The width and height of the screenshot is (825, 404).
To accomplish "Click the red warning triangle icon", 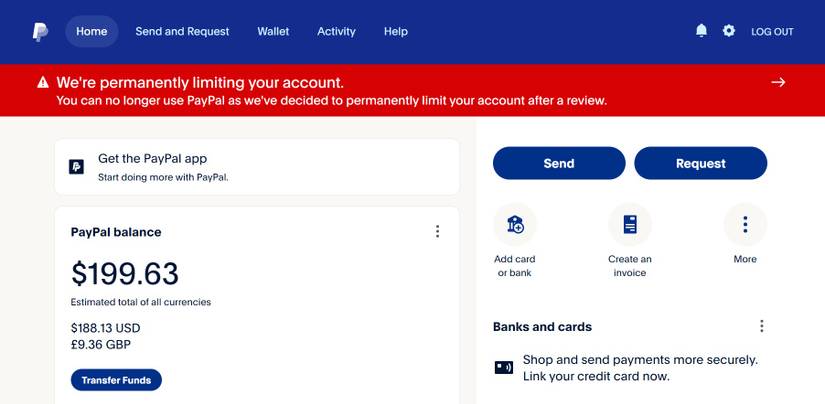I will click(x=43, y=83).
